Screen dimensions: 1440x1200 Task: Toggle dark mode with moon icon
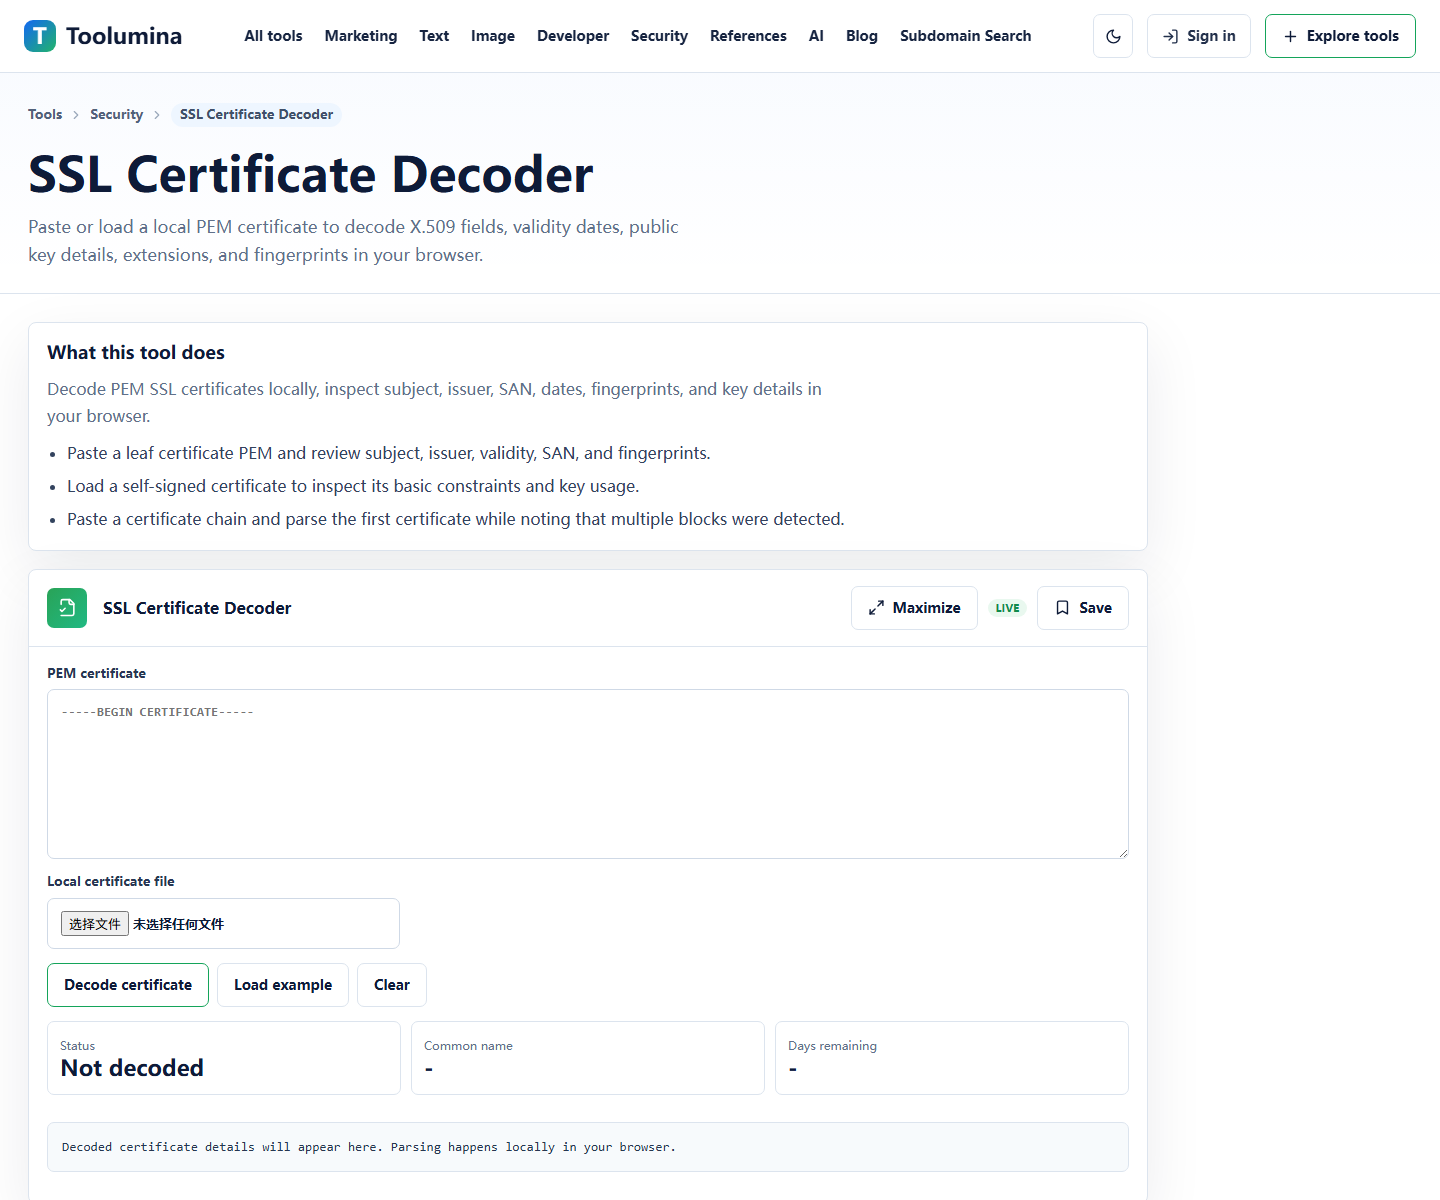tap(1113, 36)
